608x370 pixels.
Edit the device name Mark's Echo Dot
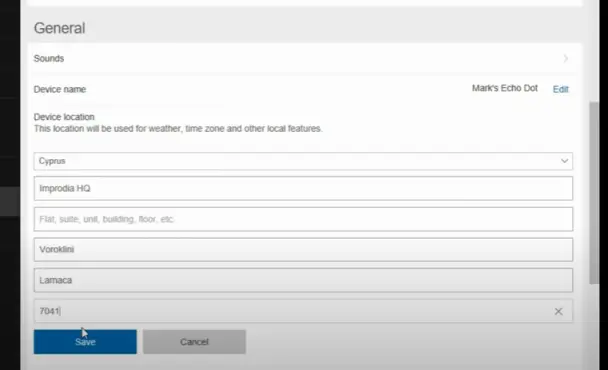[x=561, y=89]
